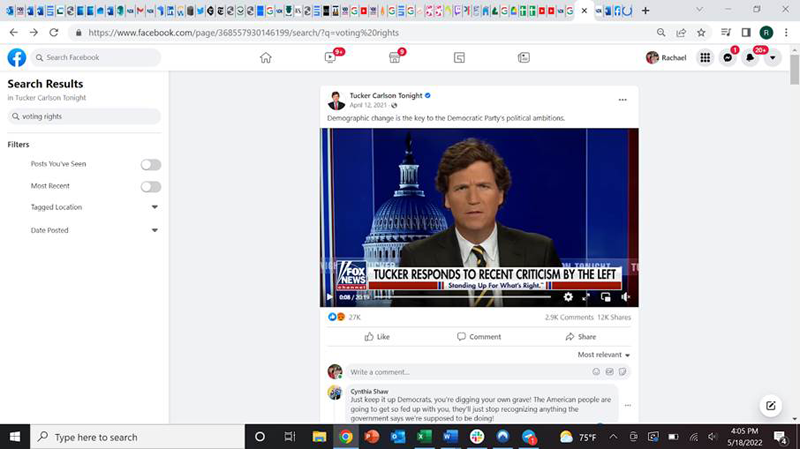
Task: Toggle the Most Recent filter
Action: [151, 186]
